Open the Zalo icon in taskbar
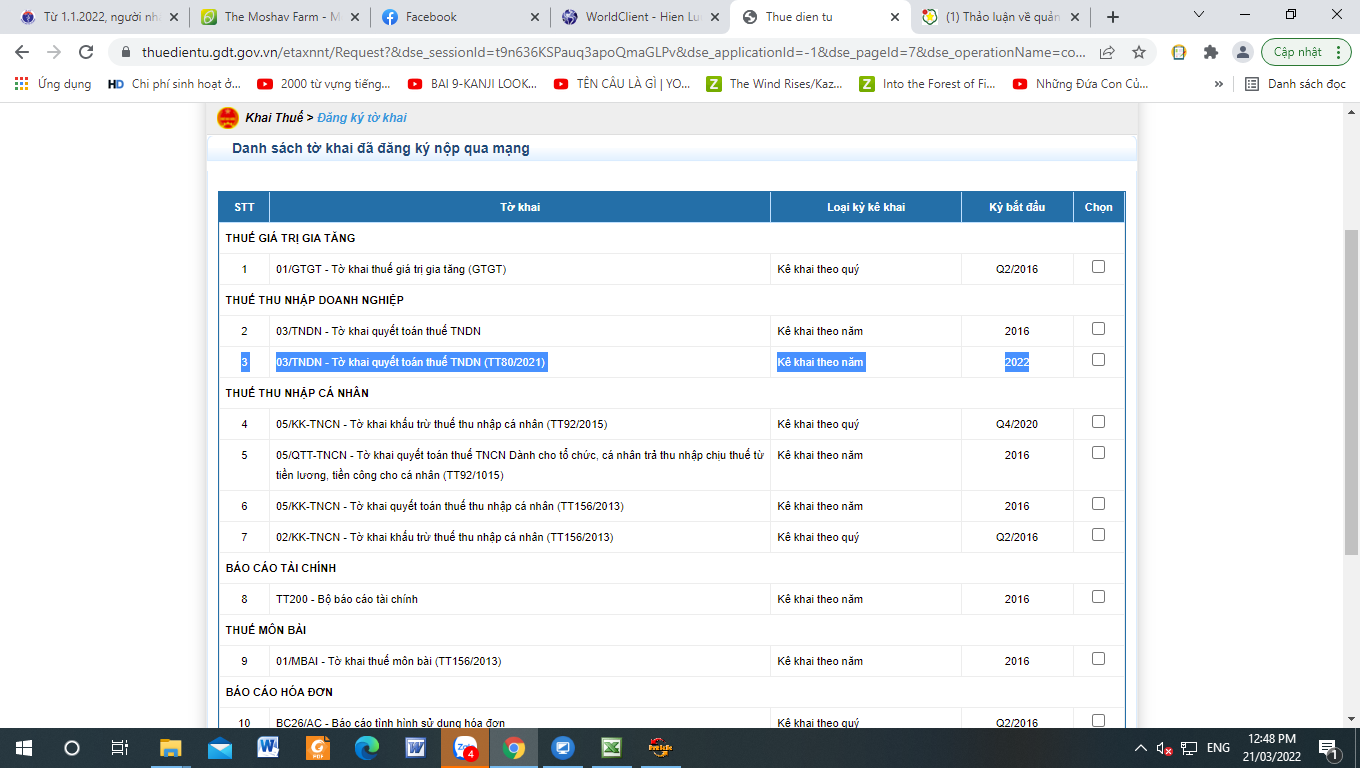The image size is (1360, 768). 465,747
